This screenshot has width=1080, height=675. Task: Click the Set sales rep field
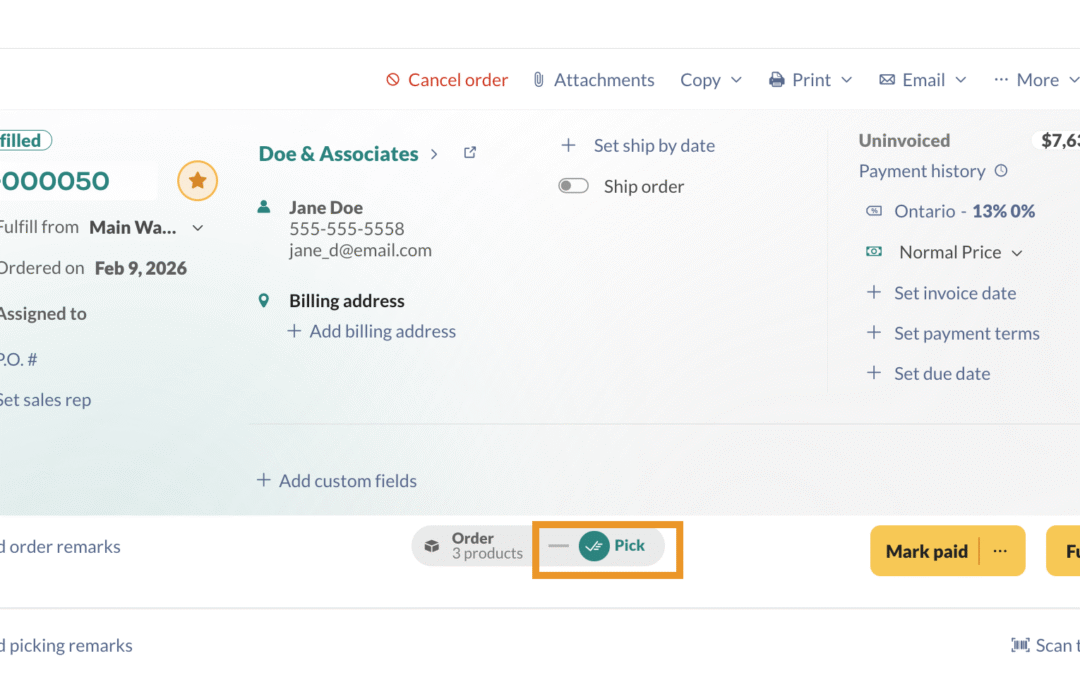[x=46, y=399]
